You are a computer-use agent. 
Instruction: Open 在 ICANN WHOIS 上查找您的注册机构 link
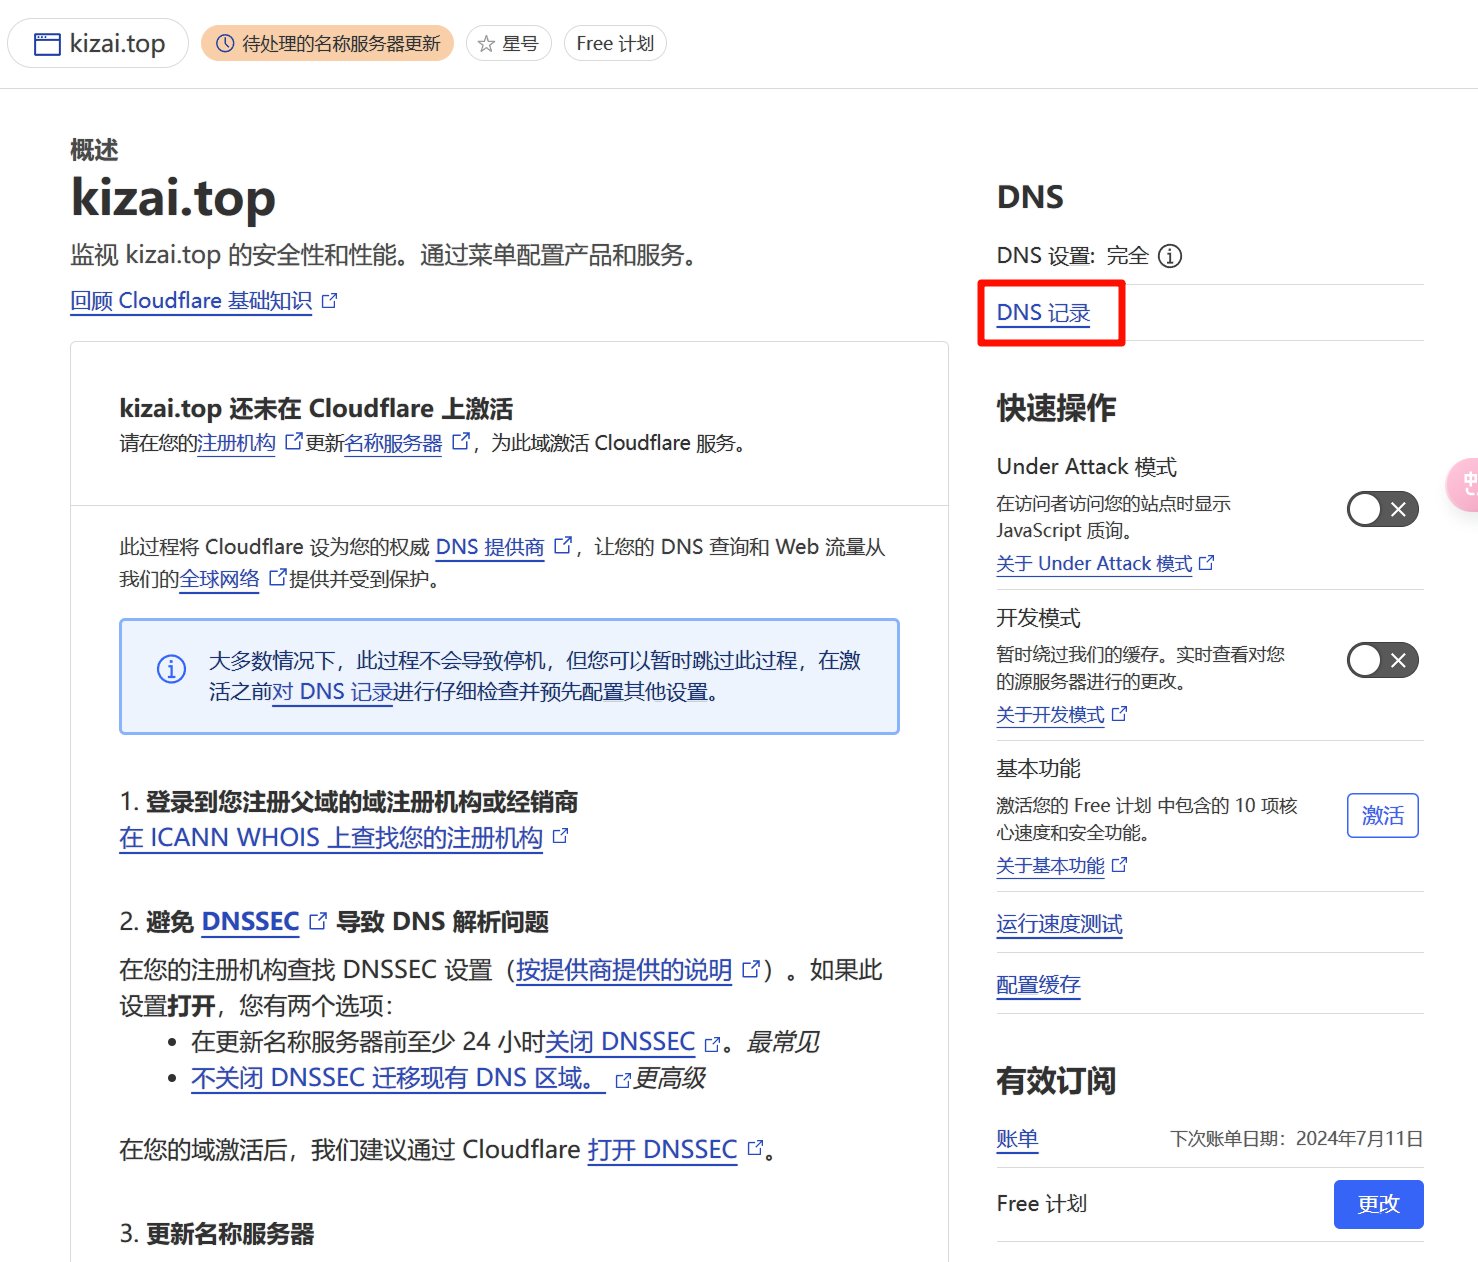click(331, 838)
